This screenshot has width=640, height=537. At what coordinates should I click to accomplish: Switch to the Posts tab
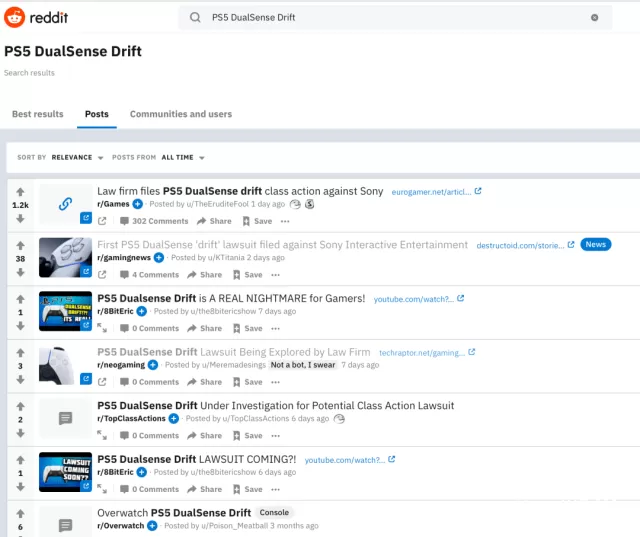[x=97, y=114]
